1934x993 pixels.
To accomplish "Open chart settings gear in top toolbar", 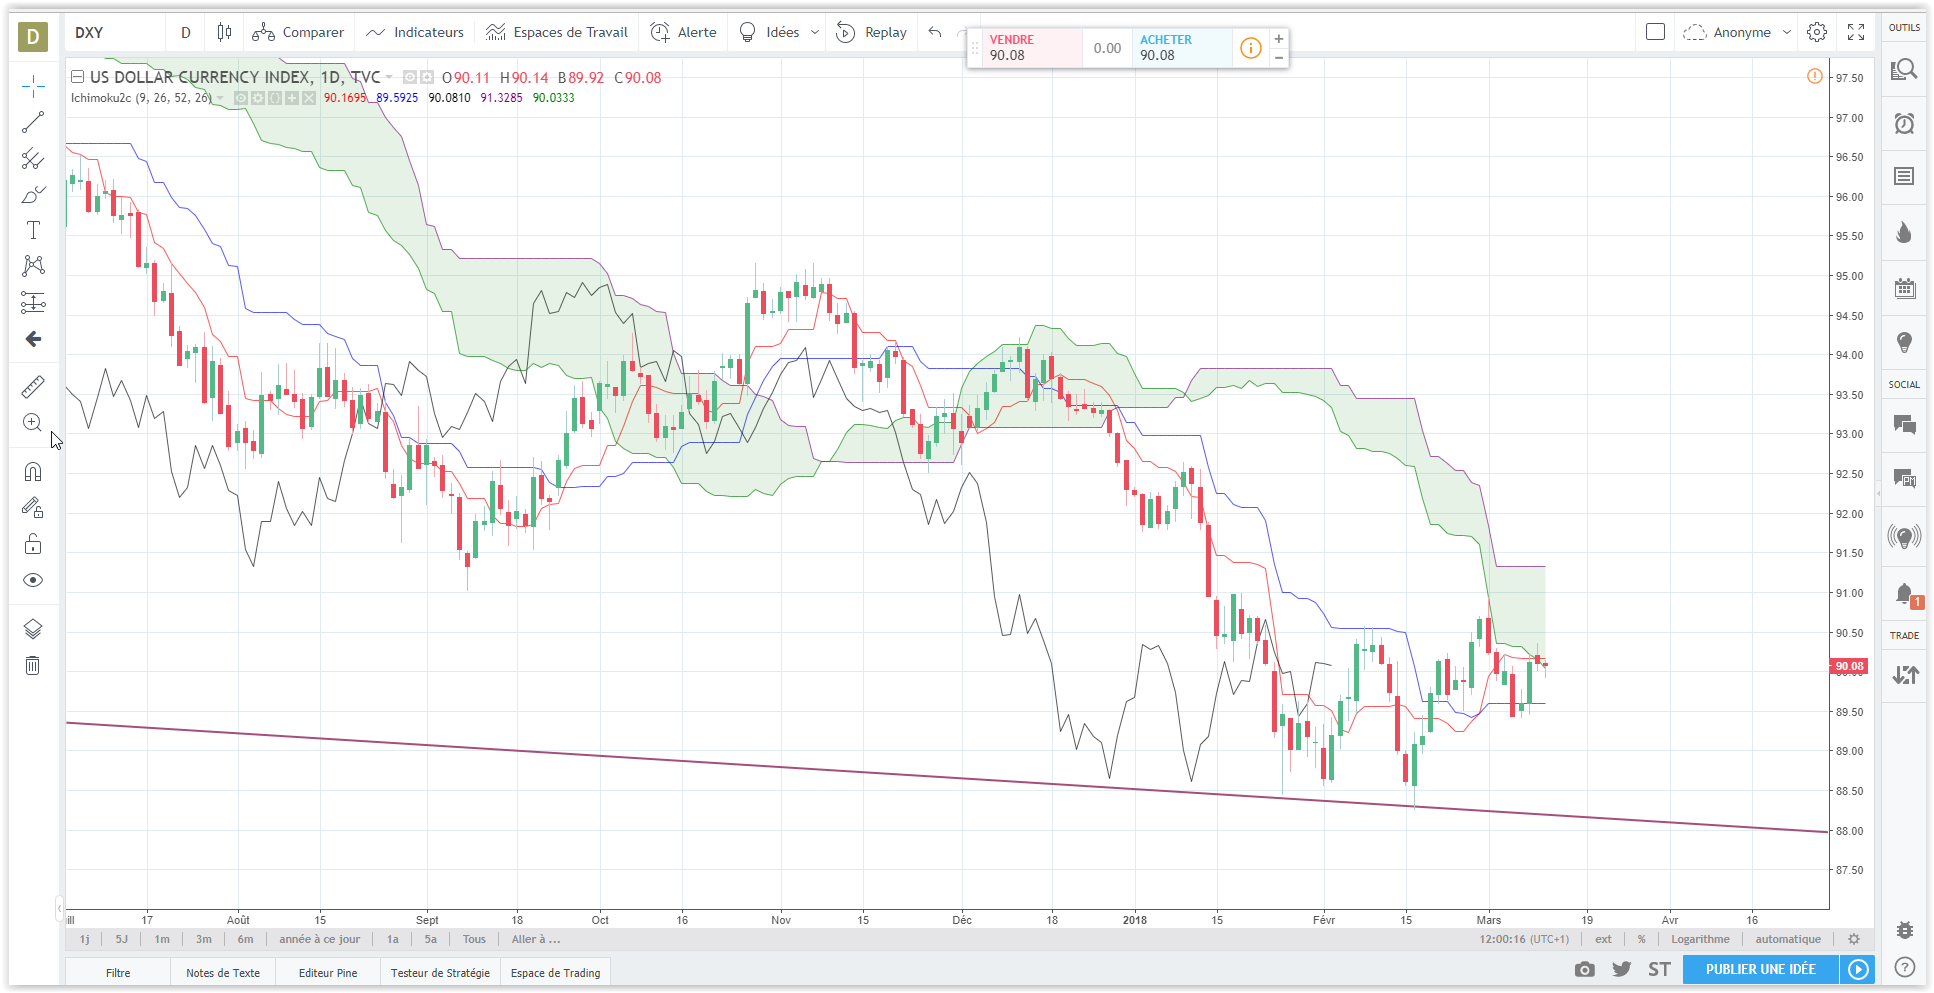I will coord(1817,32).
